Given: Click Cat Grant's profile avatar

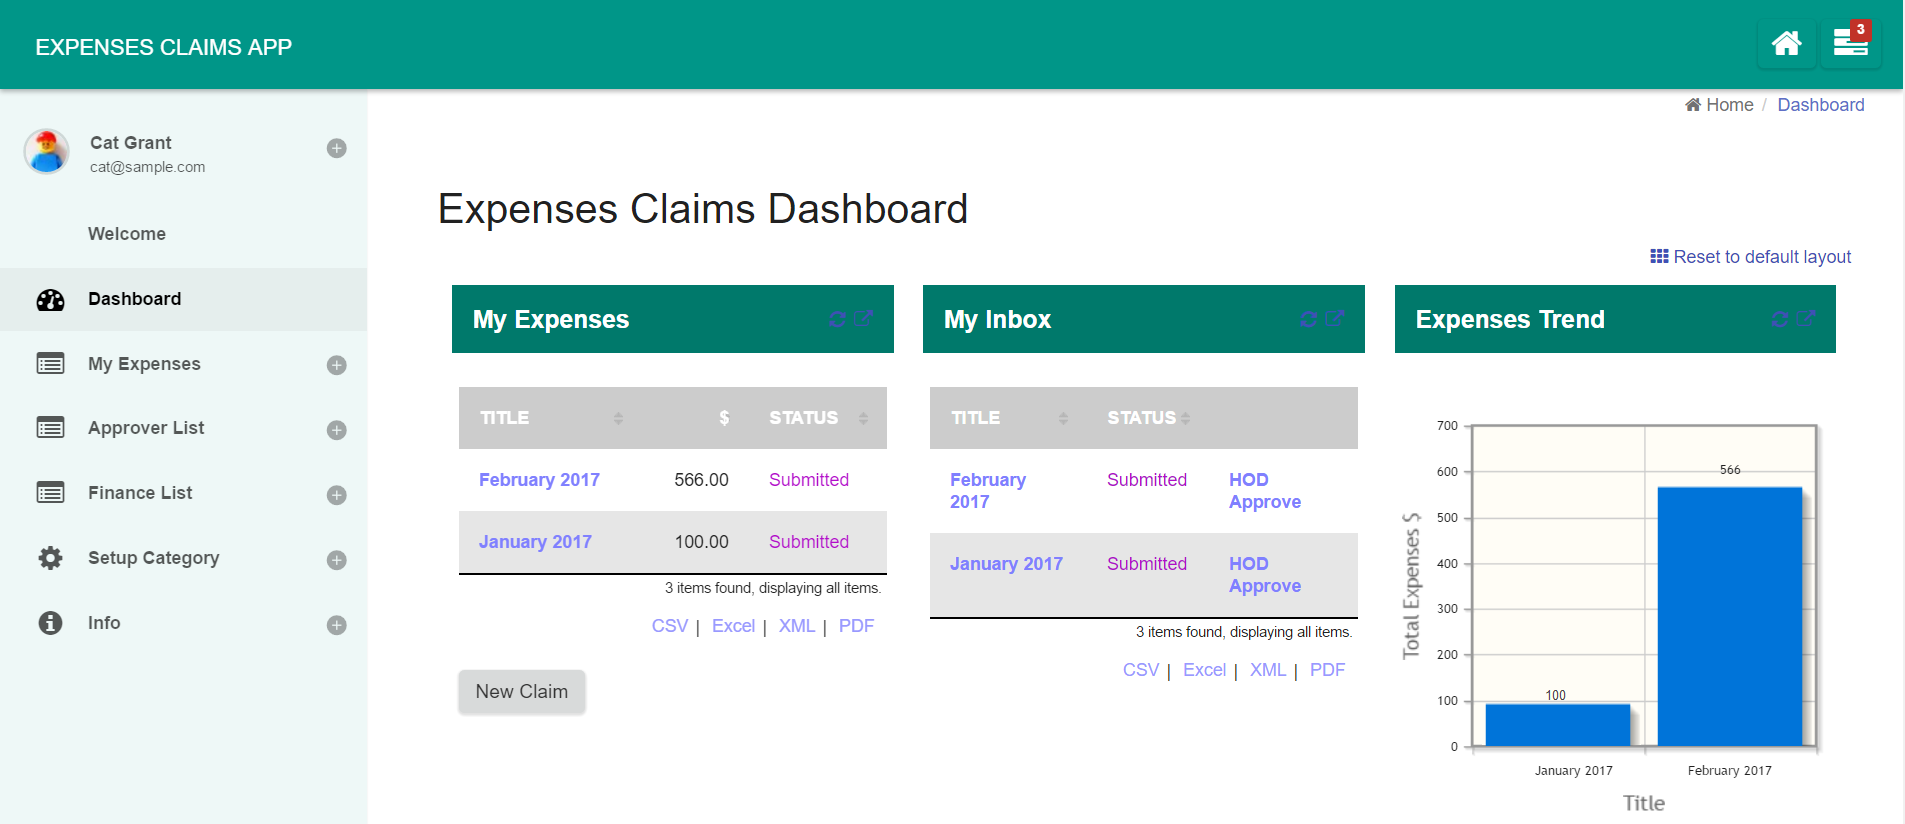Looking at the screenshot, I should (x=46, y=152).
